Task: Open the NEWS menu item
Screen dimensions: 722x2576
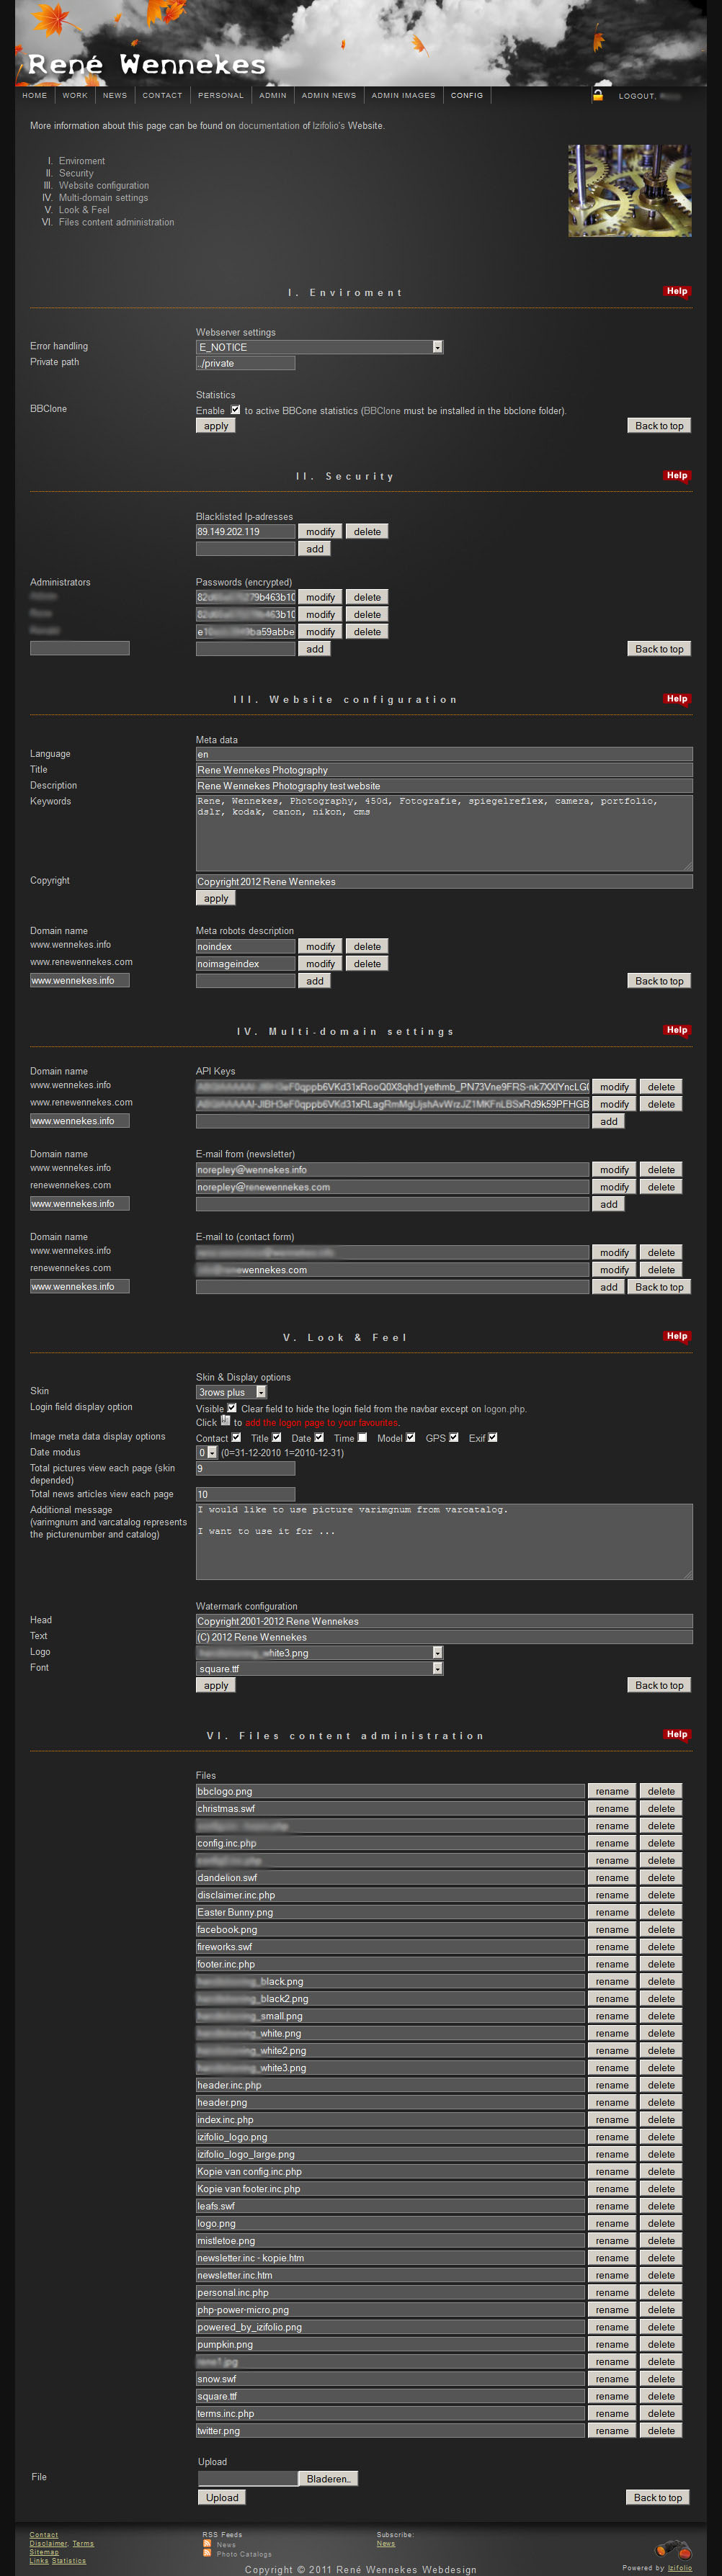Action: coord(115,96)
